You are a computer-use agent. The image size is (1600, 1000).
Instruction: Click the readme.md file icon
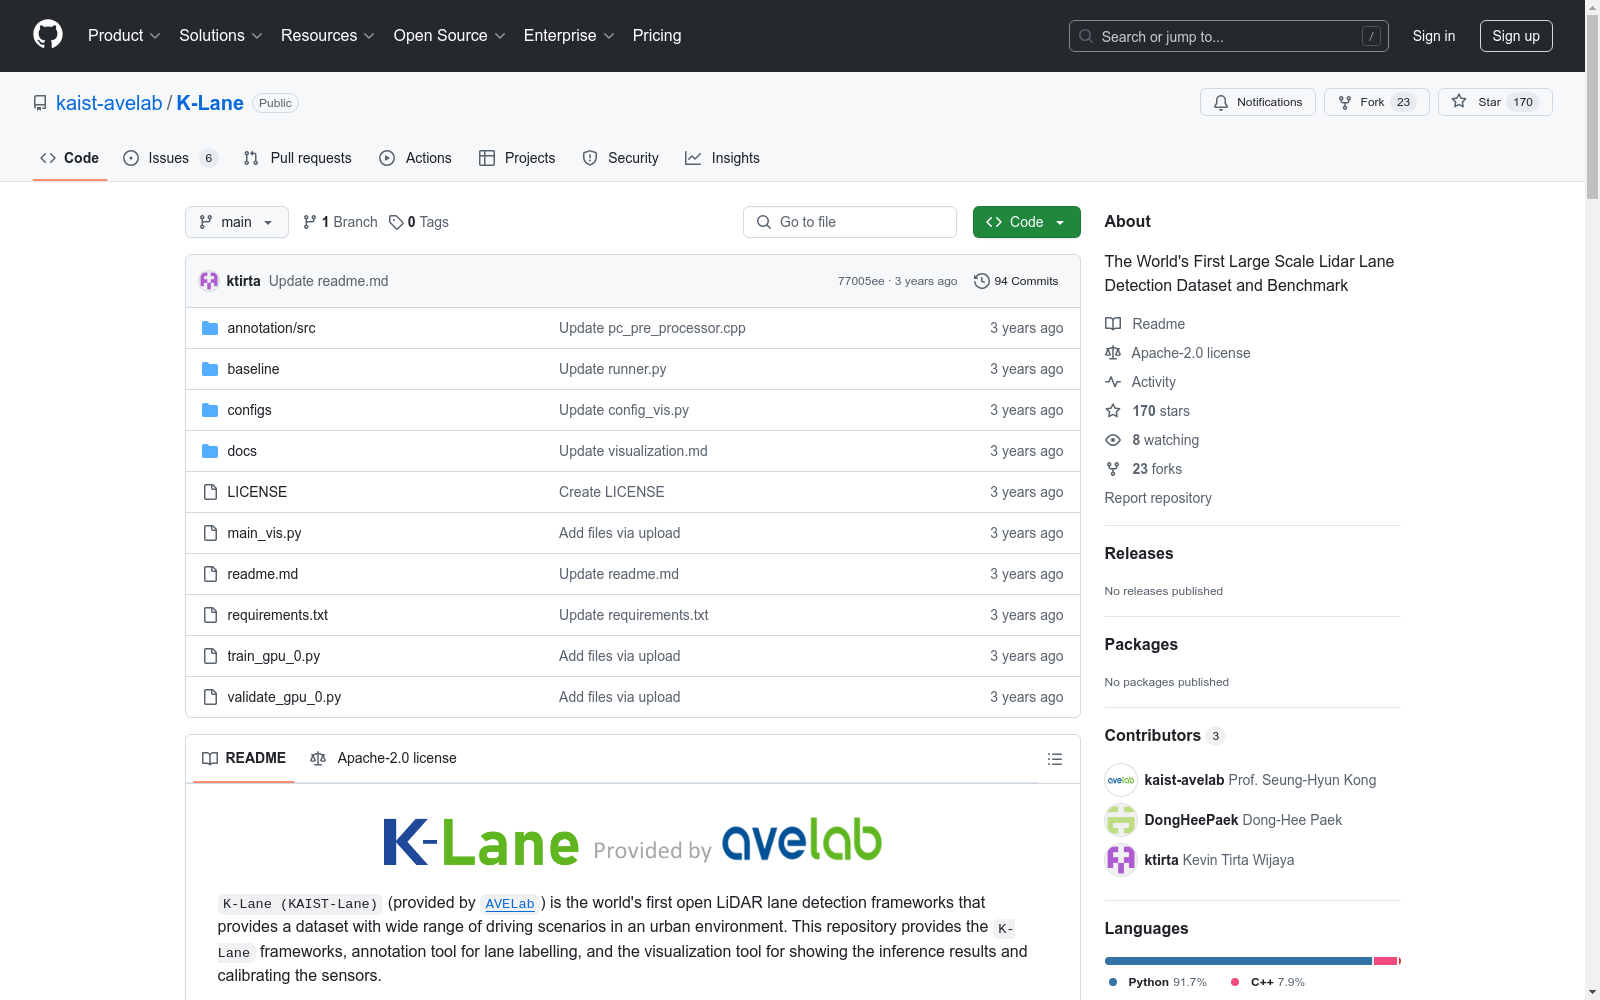tap(210, 574)
